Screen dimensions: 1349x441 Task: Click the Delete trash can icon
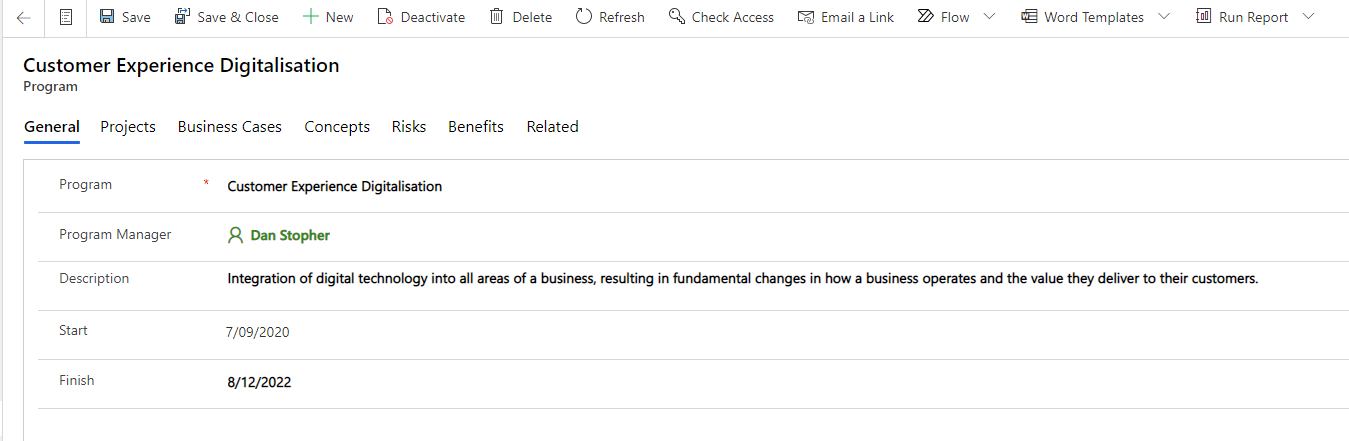pos(496,17)
